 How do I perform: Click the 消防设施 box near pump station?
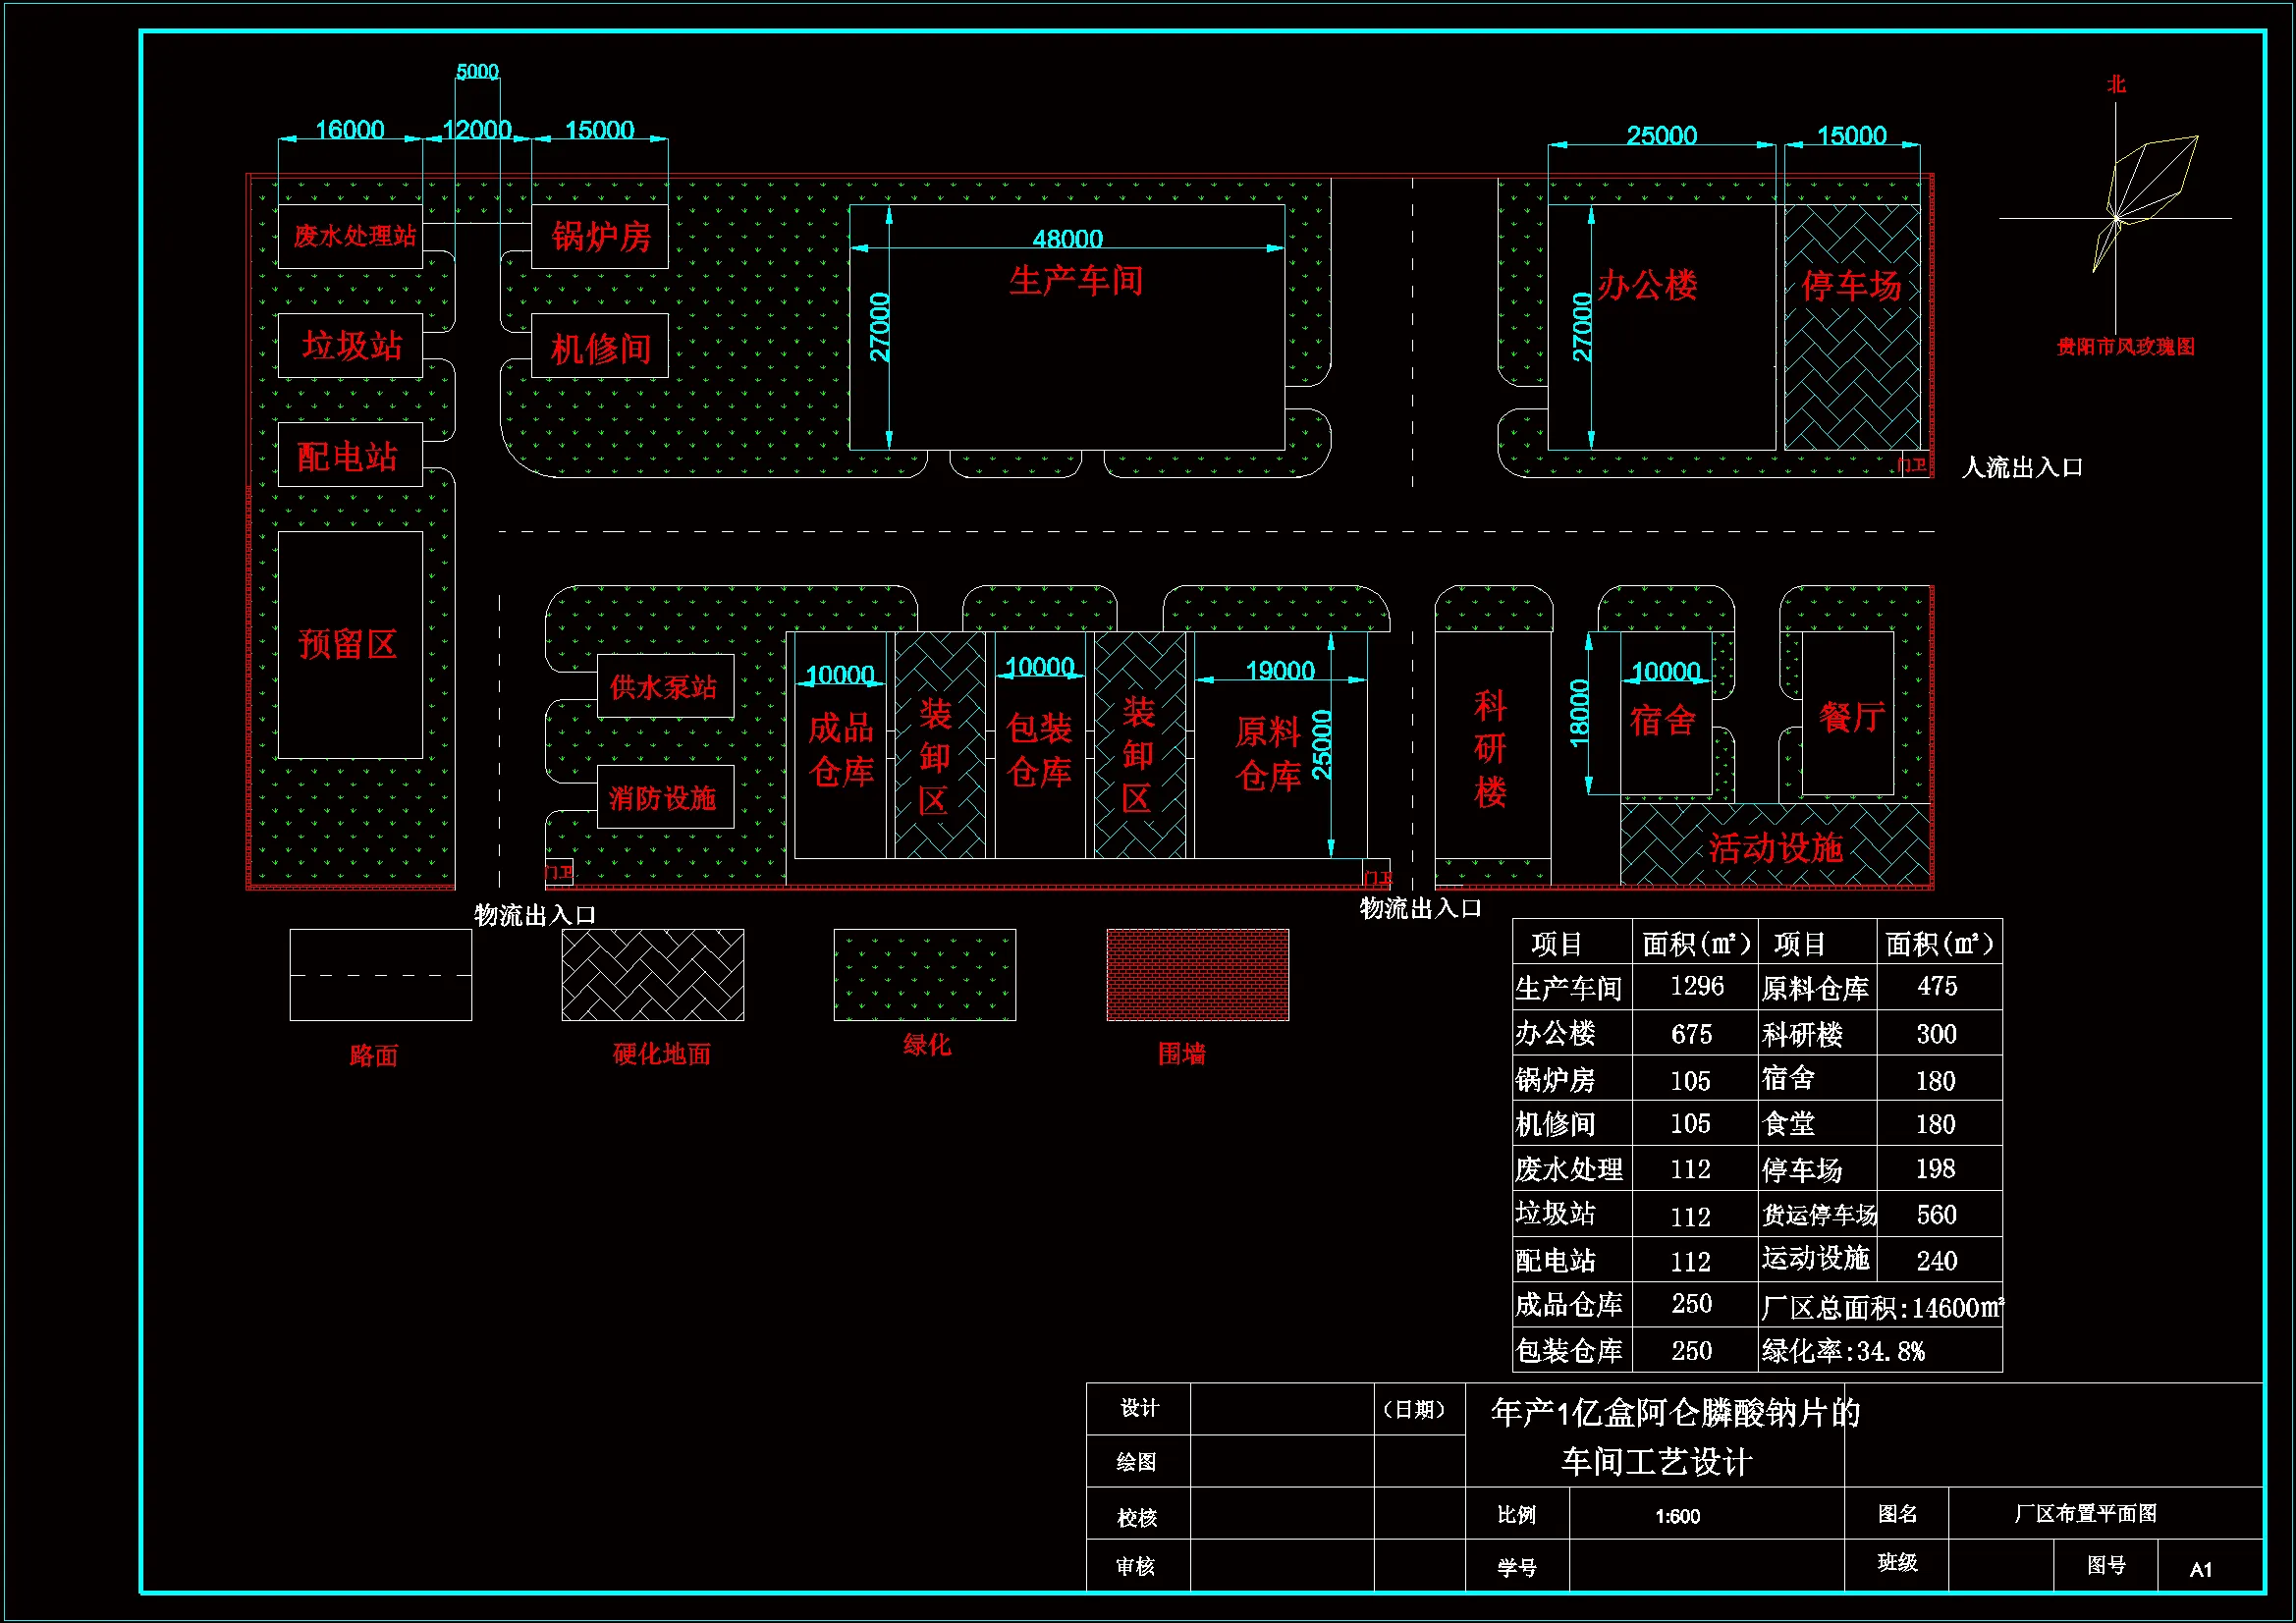(663, 798)
